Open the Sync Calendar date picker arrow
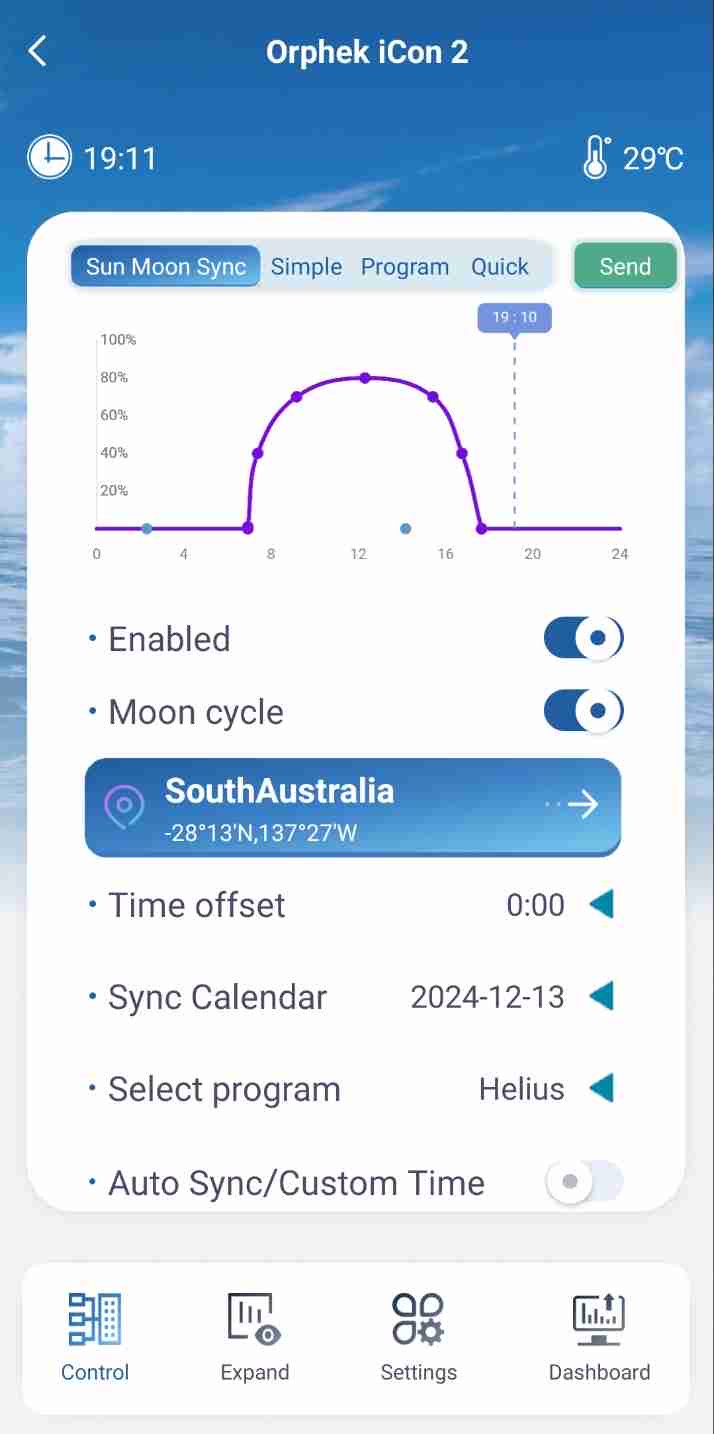 [601, 997]
